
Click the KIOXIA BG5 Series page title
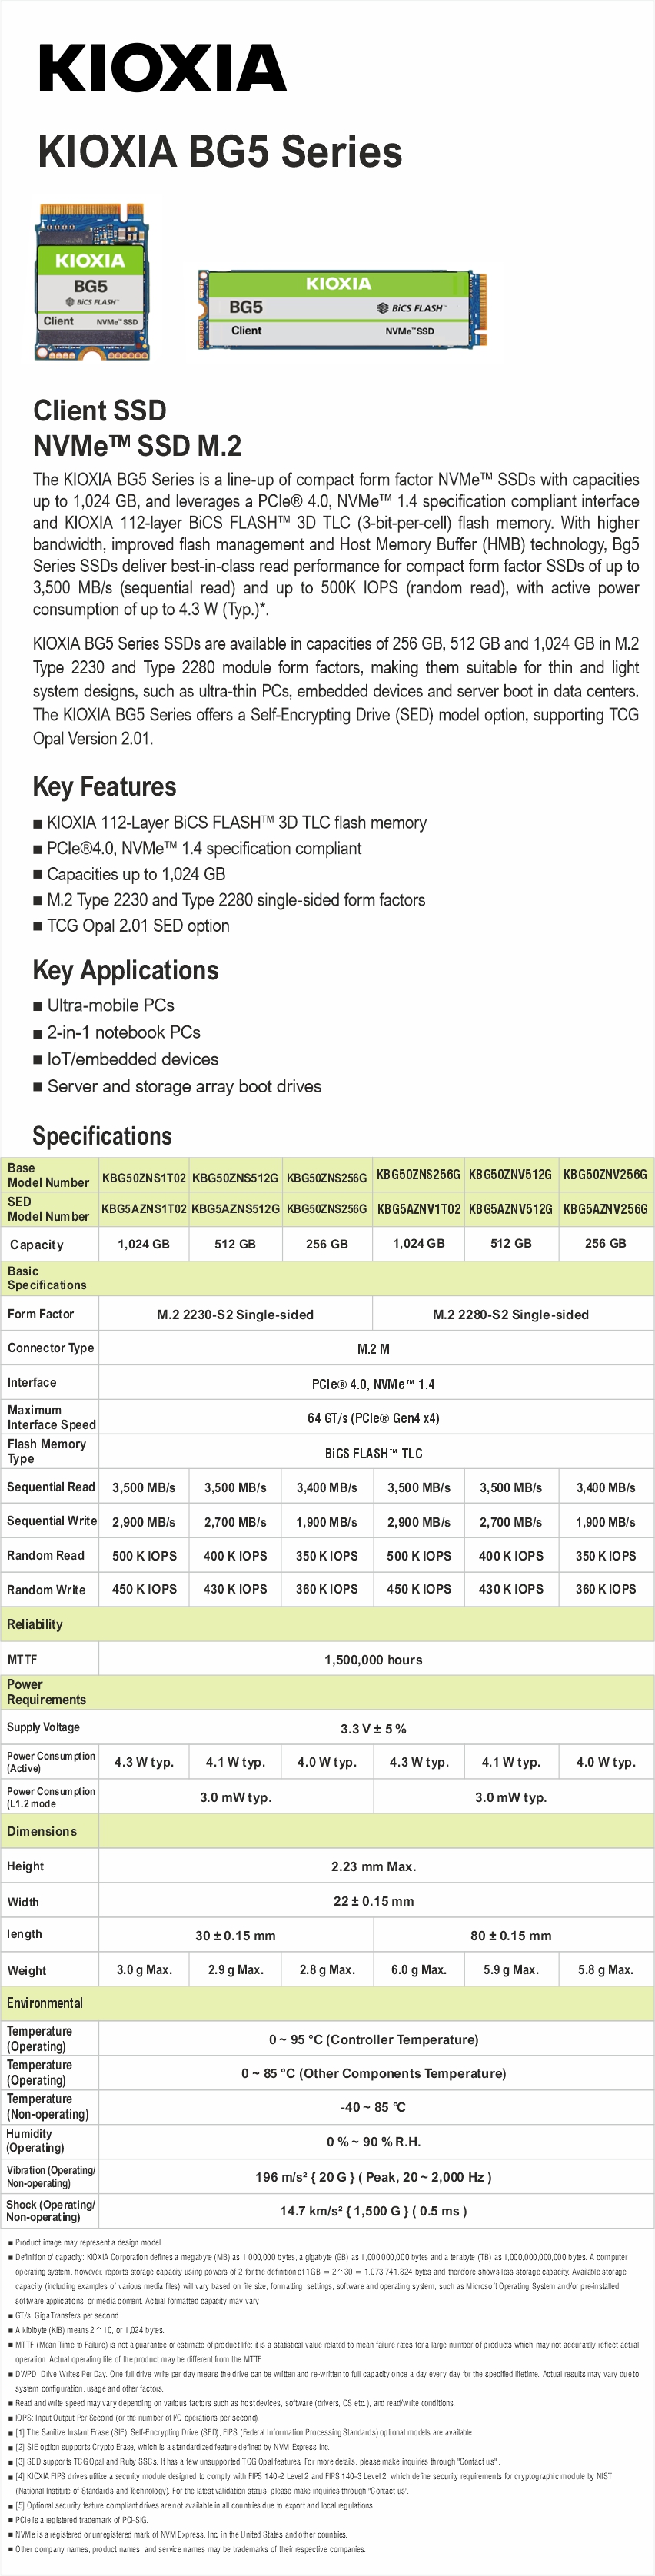tap(219, 152)
